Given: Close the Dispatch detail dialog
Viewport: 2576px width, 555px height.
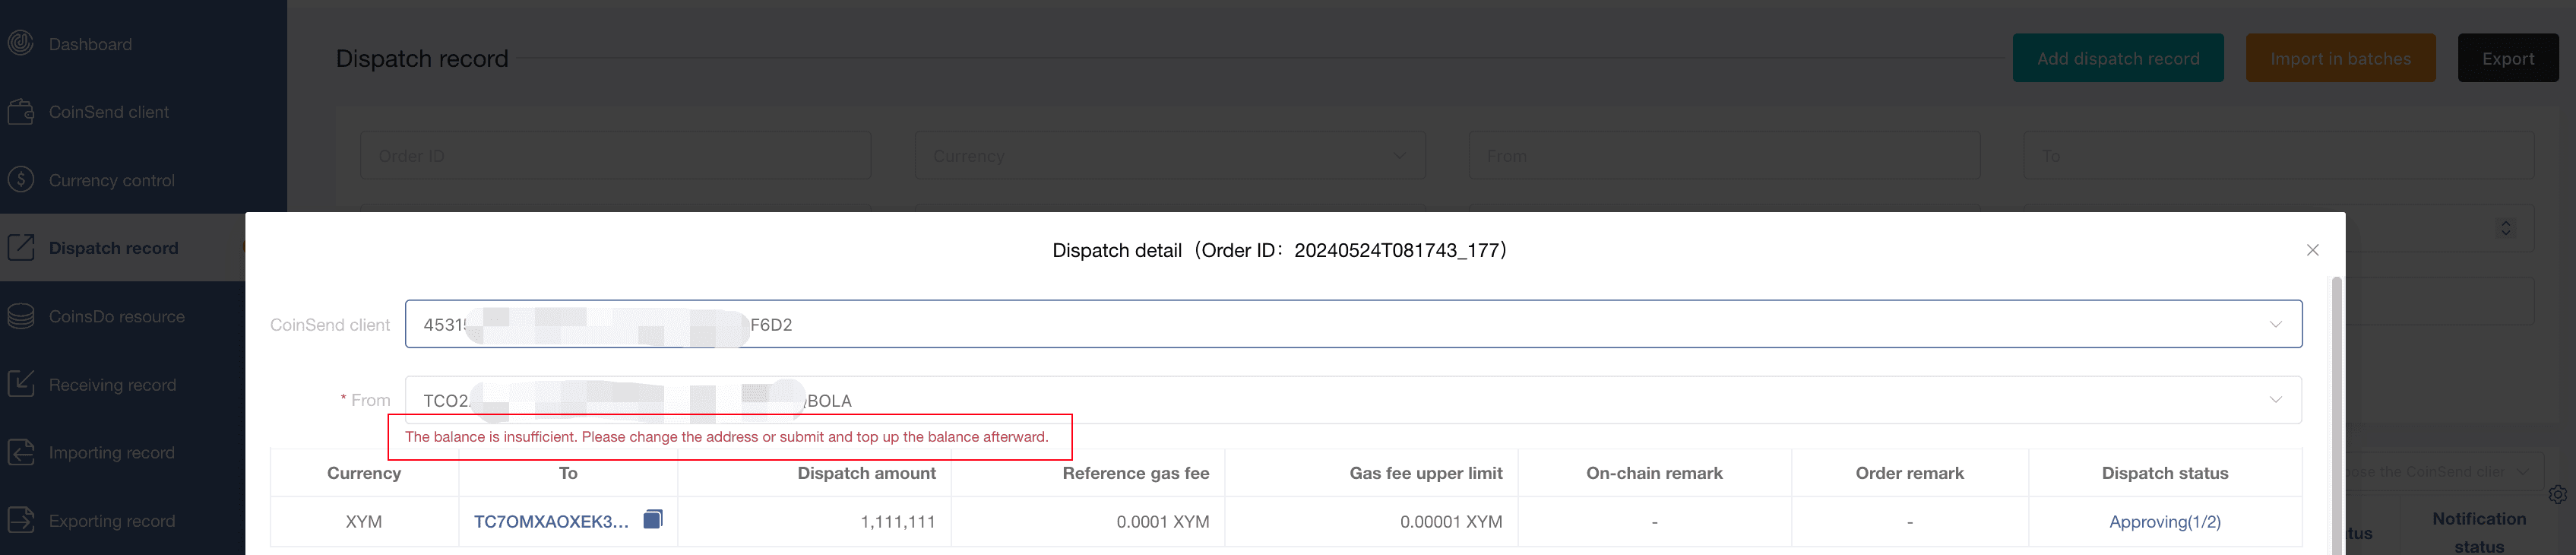Looking at the screenshot, I should [x=2312, y=250].
